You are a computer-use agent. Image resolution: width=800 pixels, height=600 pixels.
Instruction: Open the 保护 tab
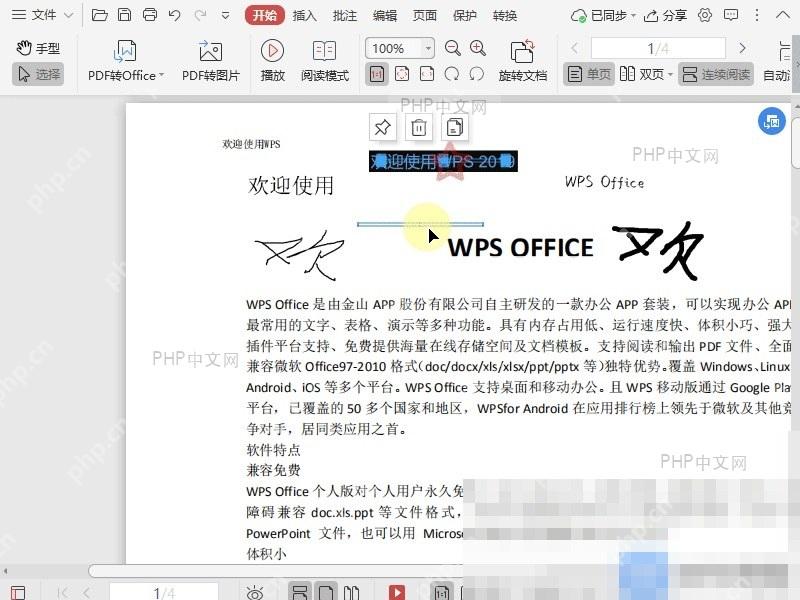click(x=465, y=16)
